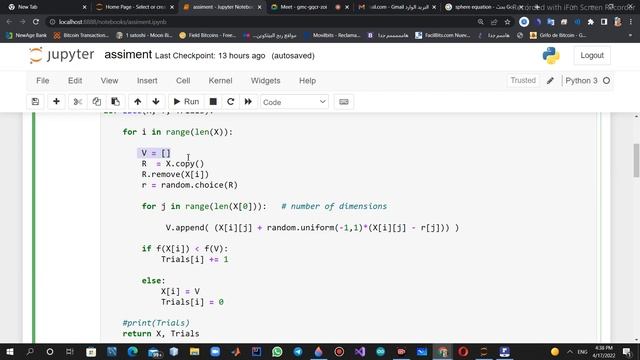Image resolution: width=640 pixels, height=360 pixels.
Task: Open the Cell menu
Action: [x=183, y=81]
